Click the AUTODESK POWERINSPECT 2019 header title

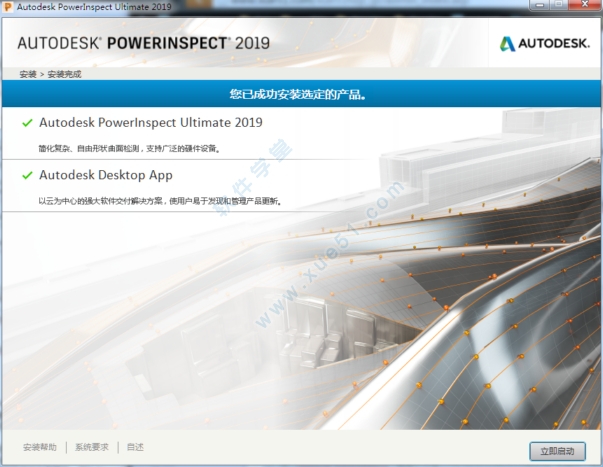pos(143,43)
